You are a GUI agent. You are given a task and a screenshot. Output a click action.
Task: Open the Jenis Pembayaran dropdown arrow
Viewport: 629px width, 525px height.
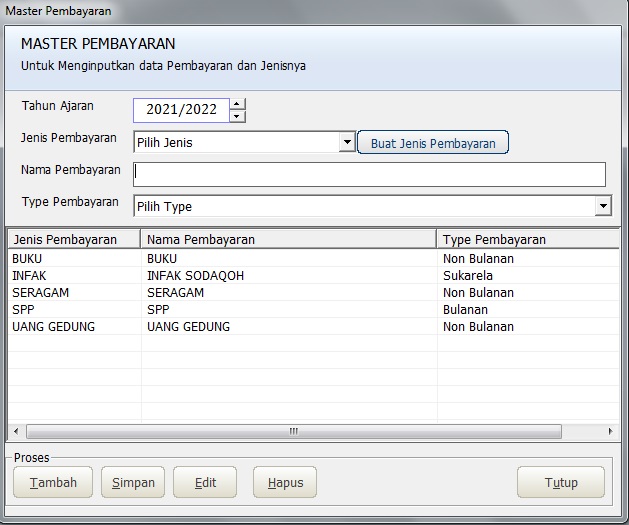(x=347, y=142)
